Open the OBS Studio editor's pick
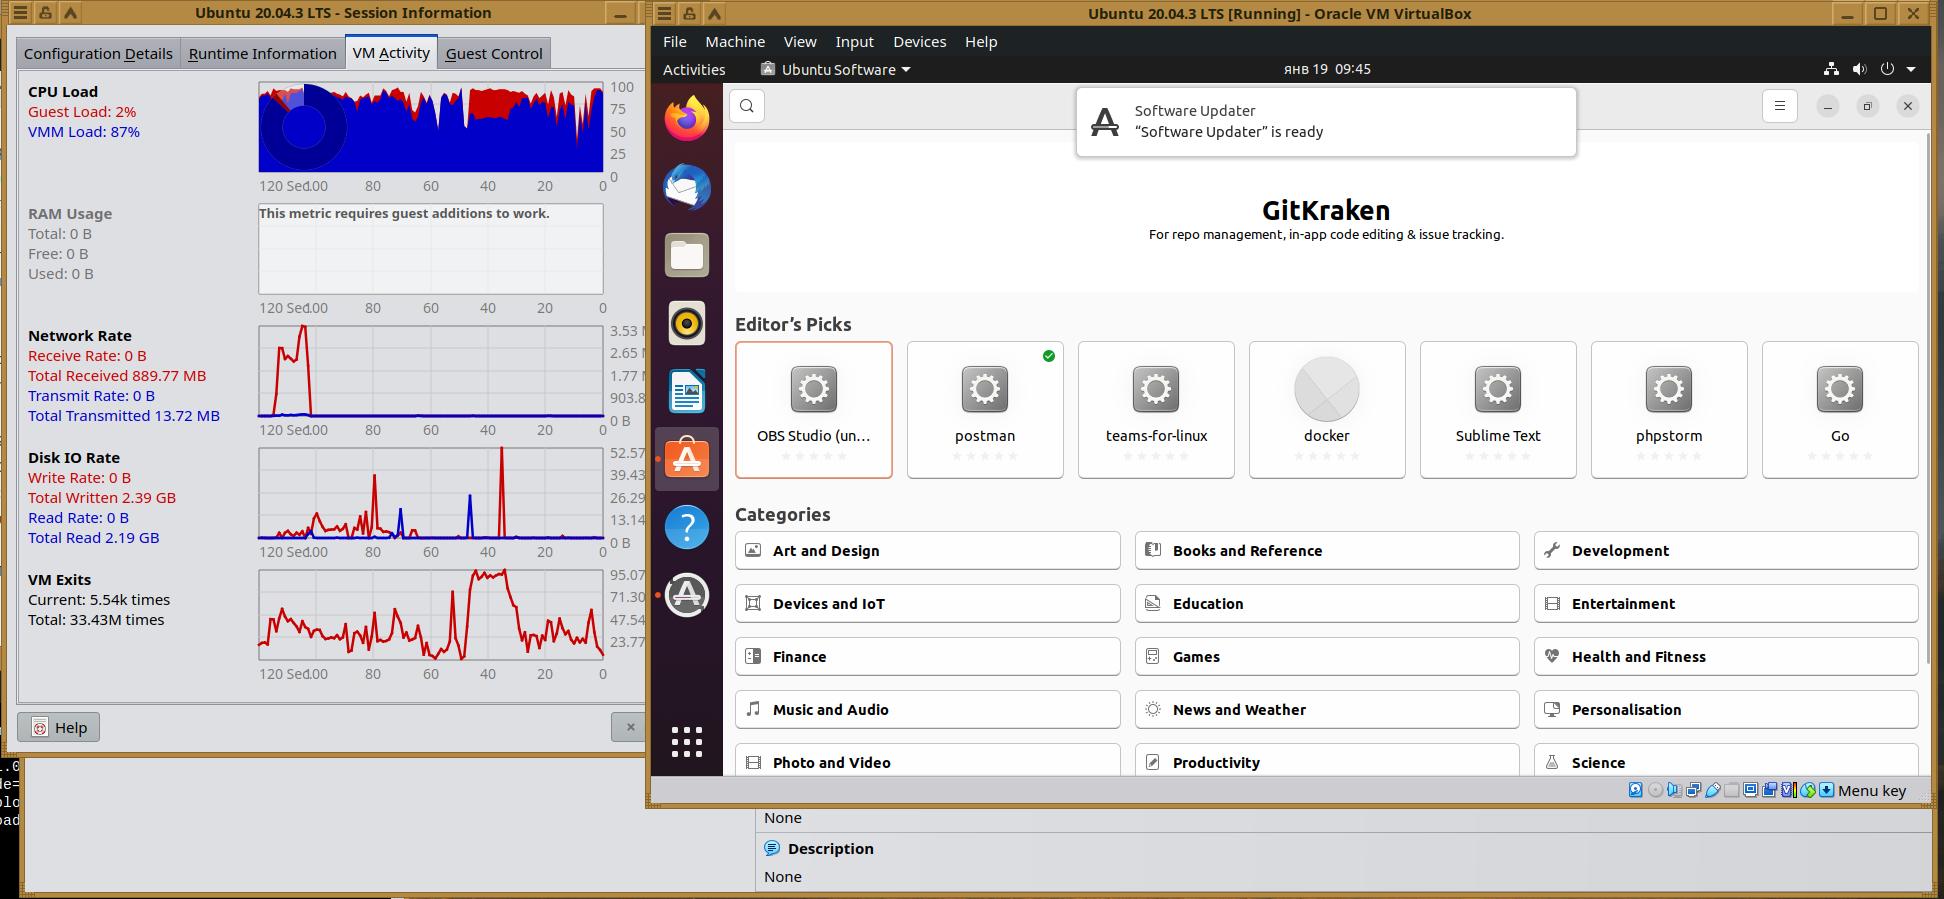 (x=814, y=410)
